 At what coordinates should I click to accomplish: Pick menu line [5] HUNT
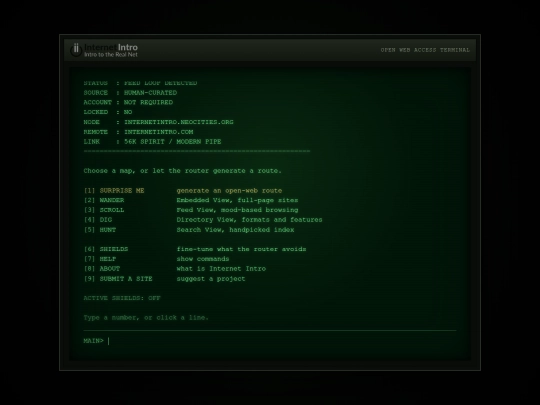point(189,230)
